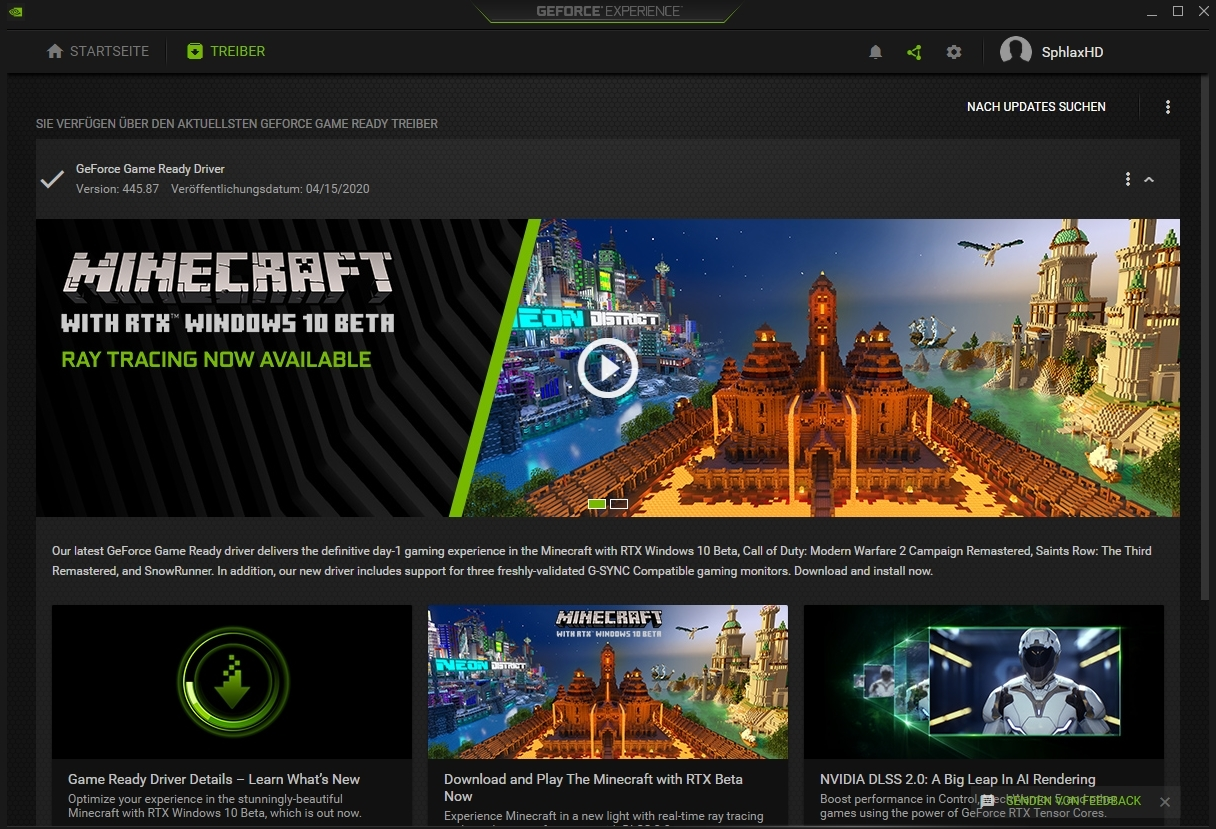Screen dimensions: 1216x829
Task: Maximize the GeForce Experience window
Action: (x=1178, y=11)
